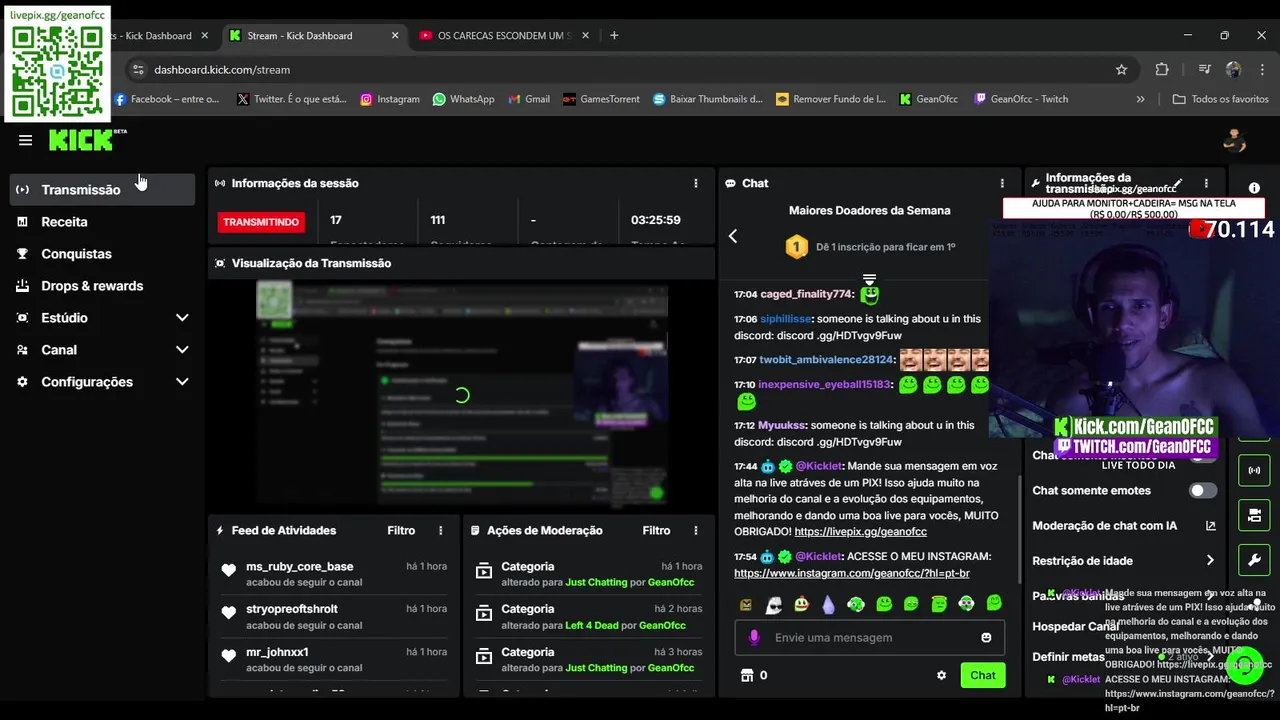The image size is (1280, 720).
Task: Open the Gmail bookmark
Action: [529, 99]
